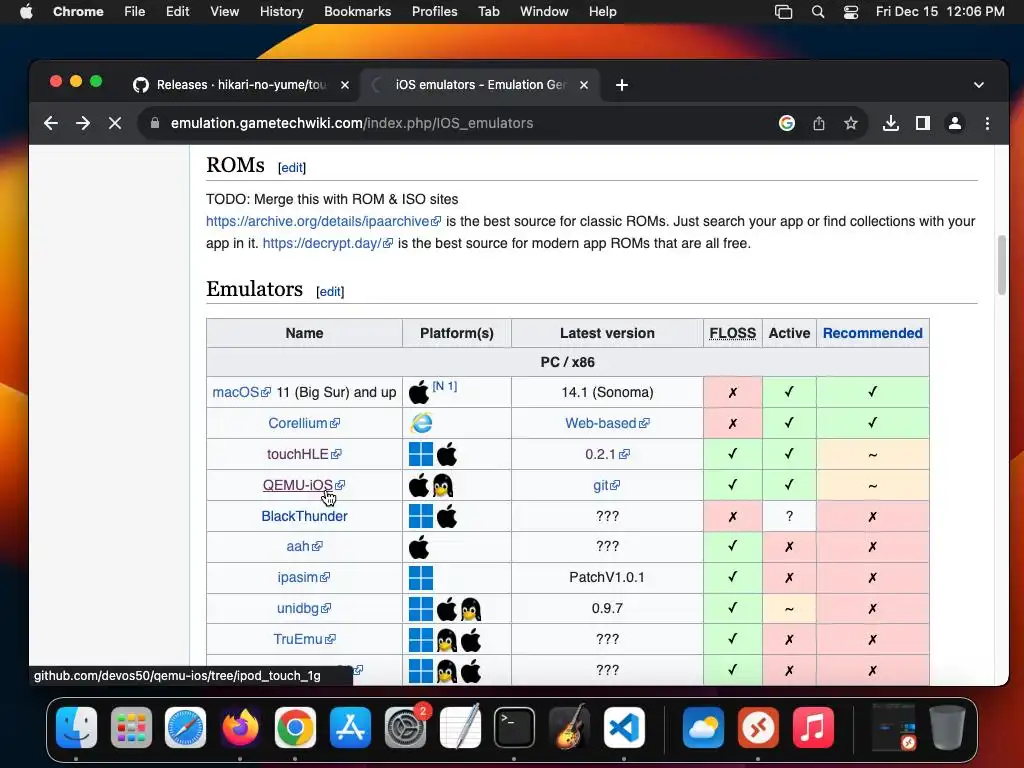Open Control Center in menu bar

(x=850, y=11)
